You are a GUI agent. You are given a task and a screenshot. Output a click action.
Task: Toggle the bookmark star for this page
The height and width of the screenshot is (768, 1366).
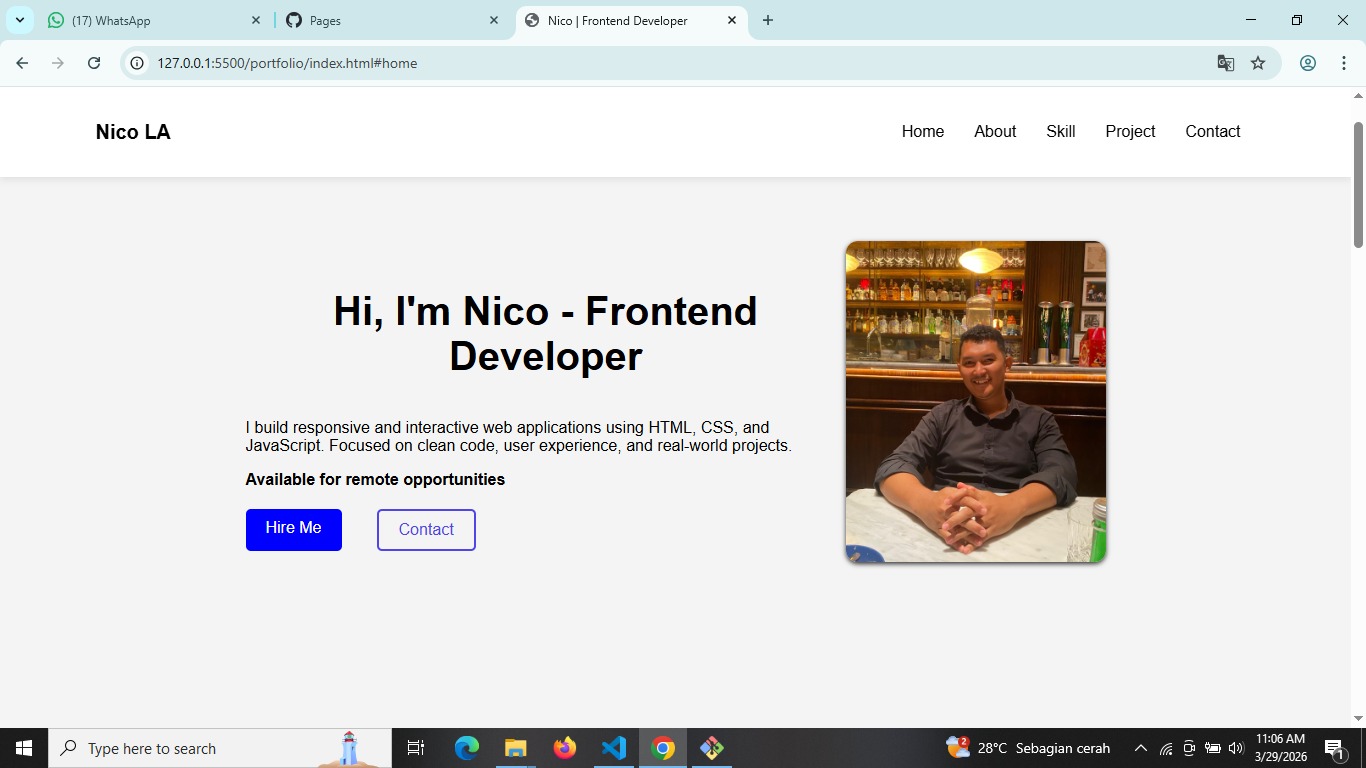coord(1258,62)
